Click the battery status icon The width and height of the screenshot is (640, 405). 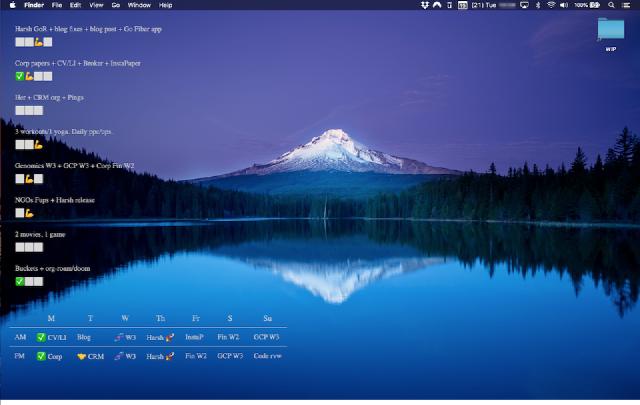(x=595, y=5)
